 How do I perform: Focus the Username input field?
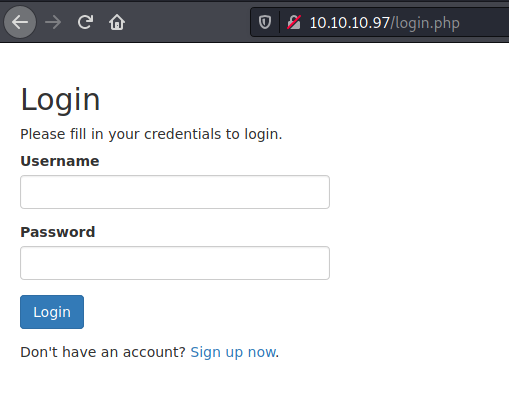tap(175, 192)
